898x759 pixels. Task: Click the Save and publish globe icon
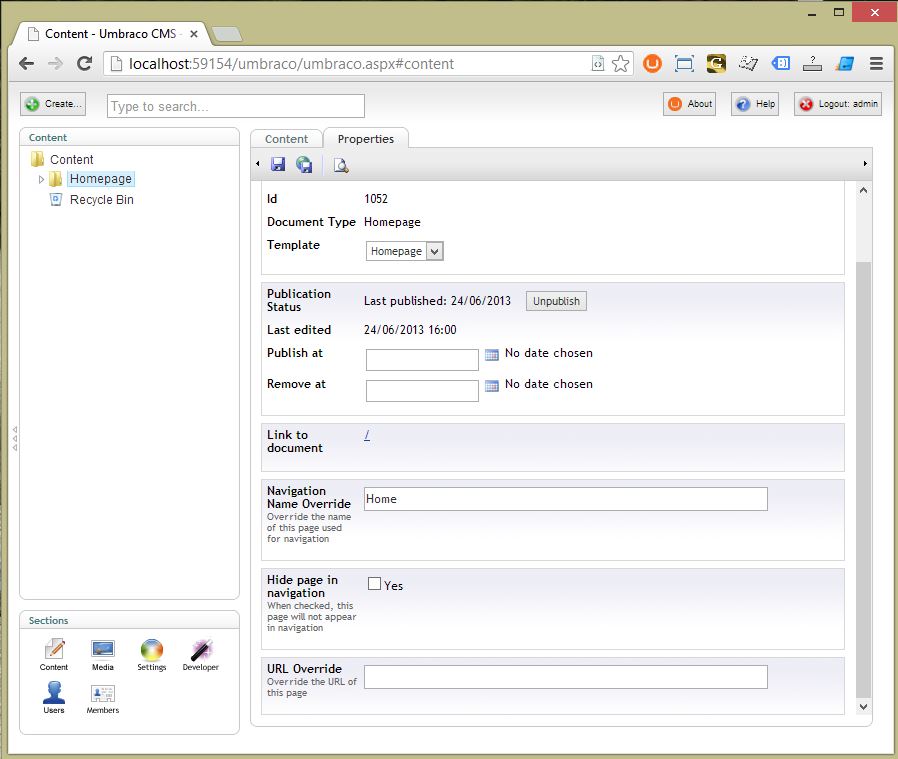[304, 165]
